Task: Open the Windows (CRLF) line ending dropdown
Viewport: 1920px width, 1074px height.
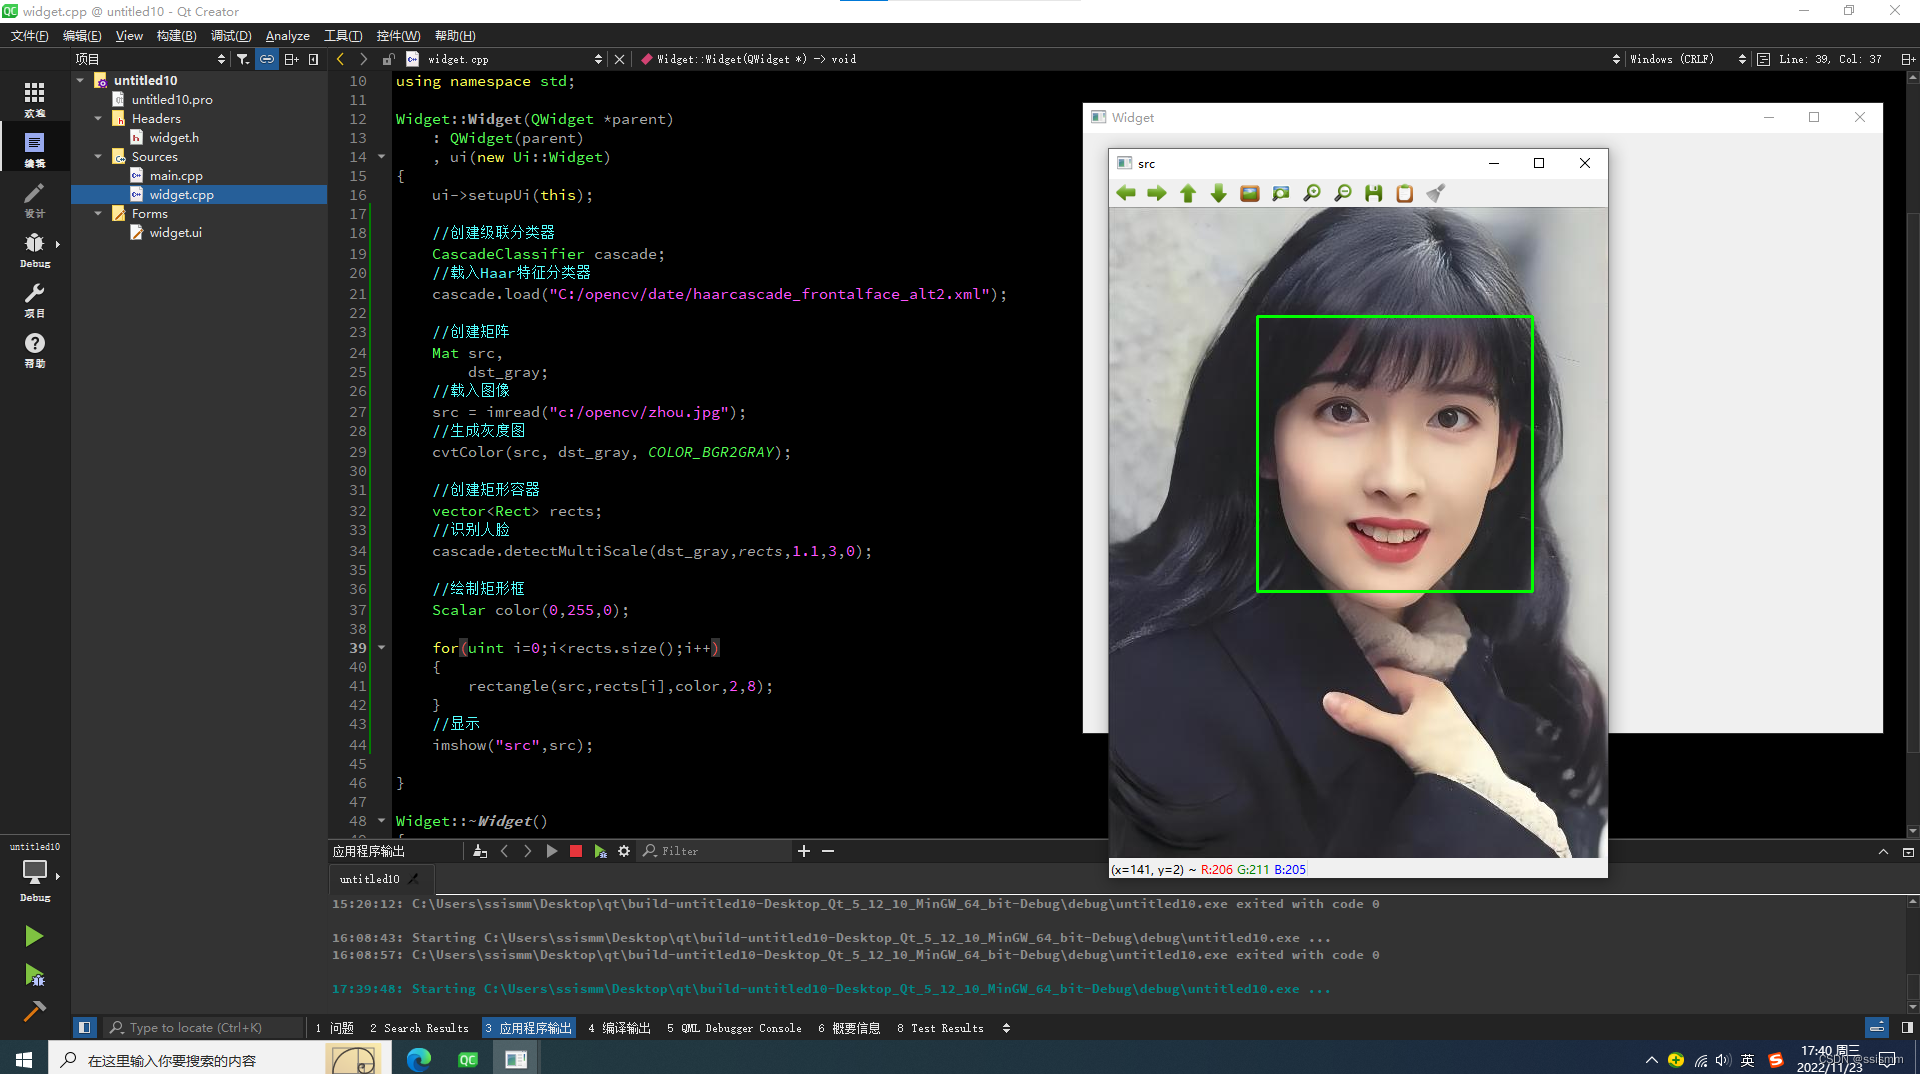Action: point(1688,59)
